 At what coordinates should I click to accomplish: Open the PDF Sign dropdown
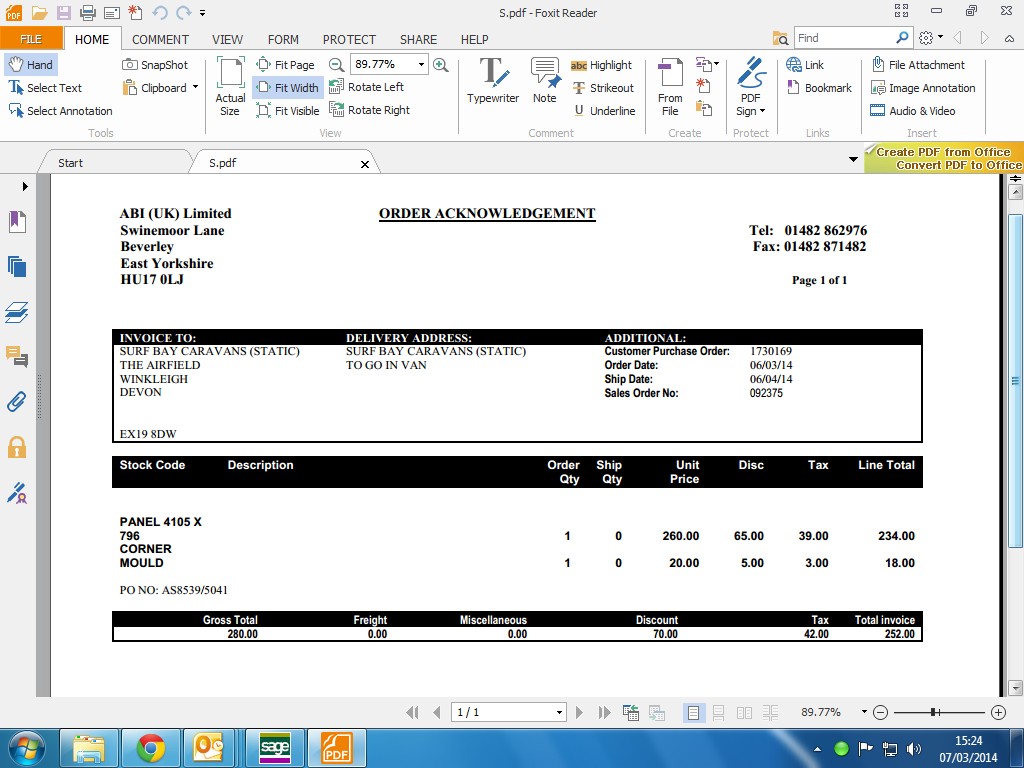click(x=750, y=87)
